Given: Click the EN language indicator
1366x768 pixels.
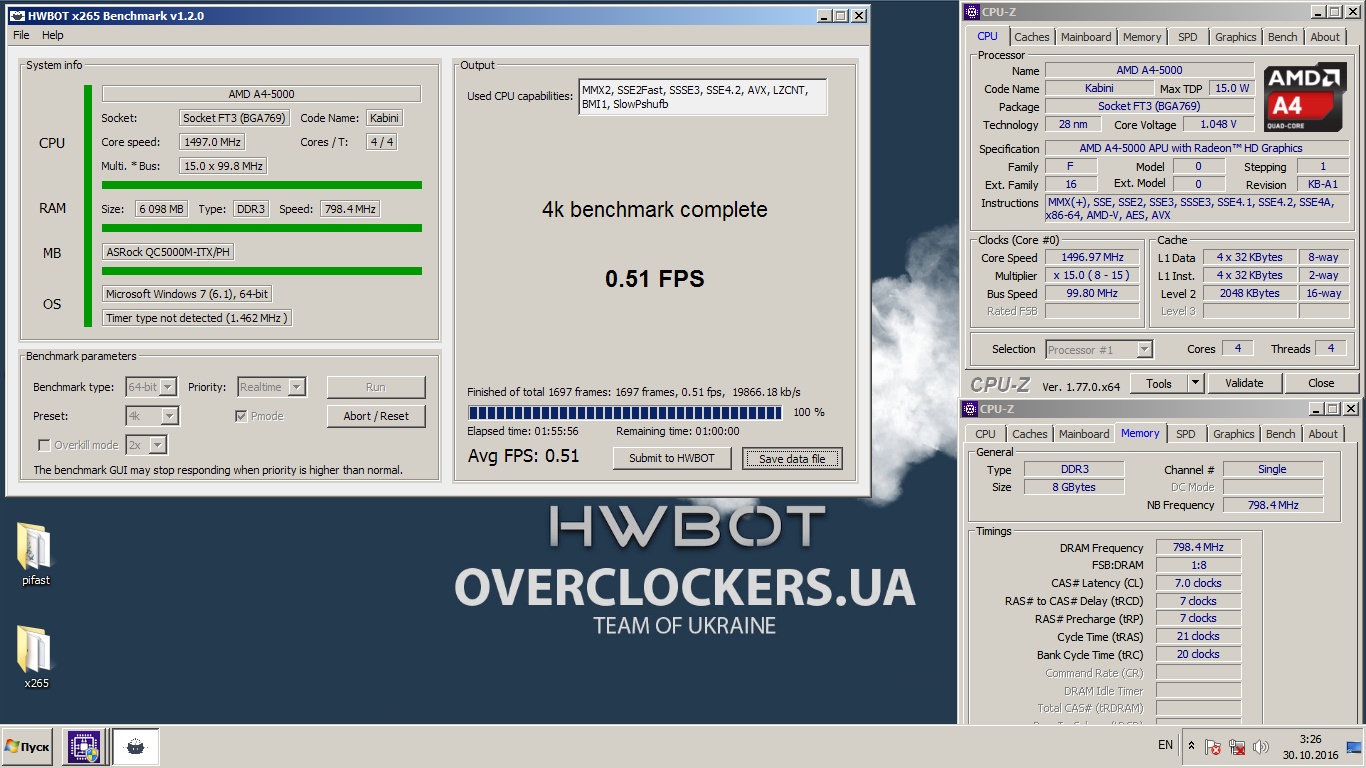Looking at the screenshot, I should pos(1165,745).
